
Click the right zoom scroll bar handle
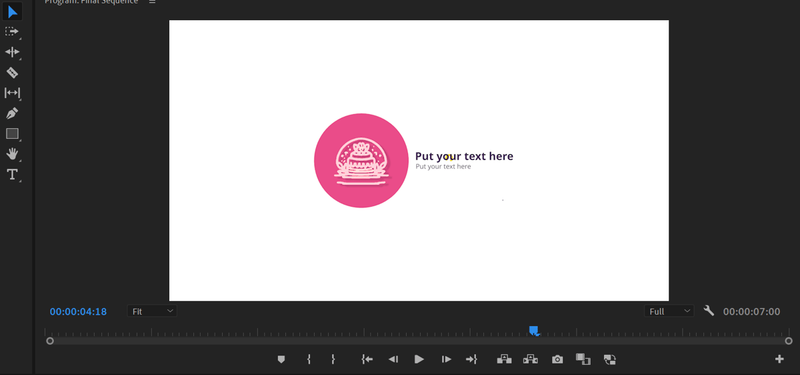(x=789, y=341)
